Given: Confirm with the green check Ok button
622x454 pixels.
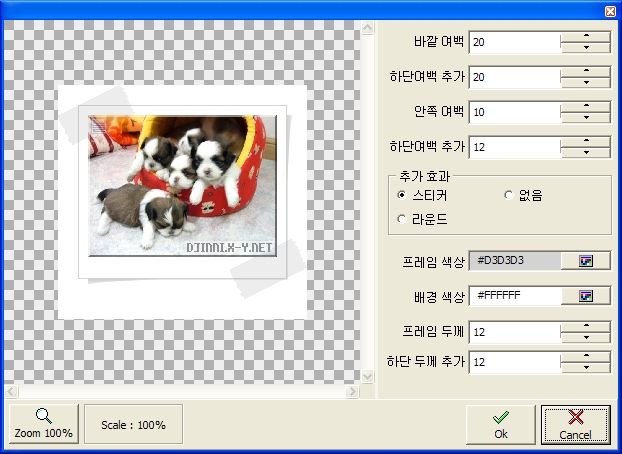Looking at the screenshot, I should 501,425.
